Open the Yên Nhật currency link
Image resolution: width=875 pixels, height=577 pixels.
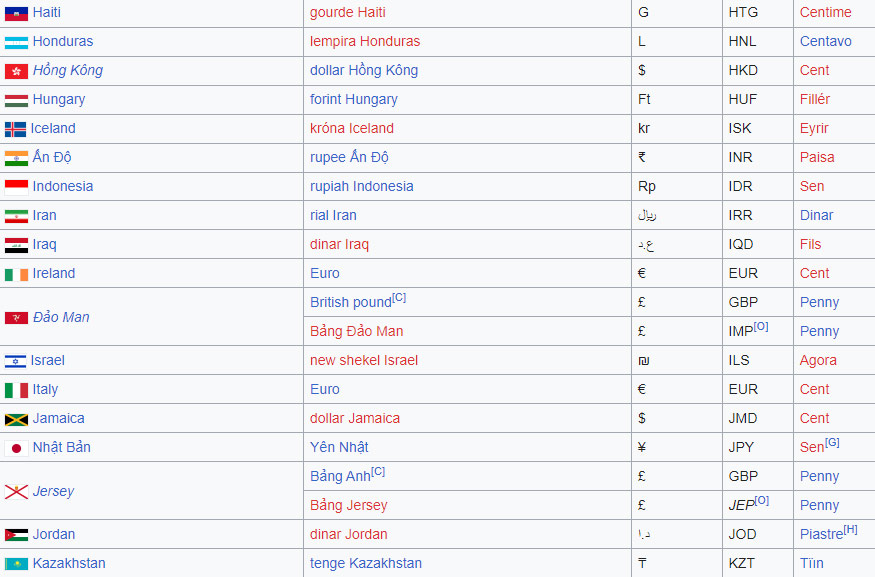pos(339,448)
